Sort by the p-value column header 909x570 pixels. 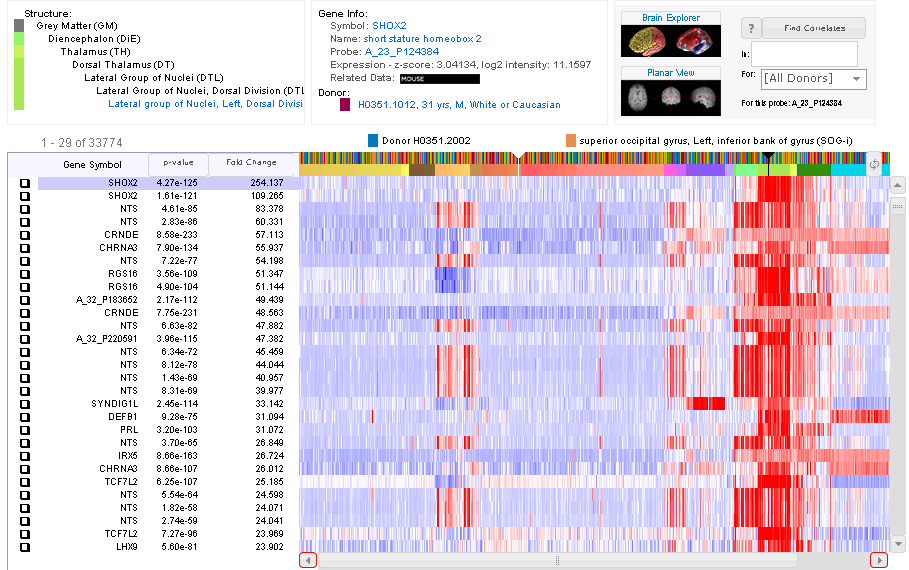point(177,163)
